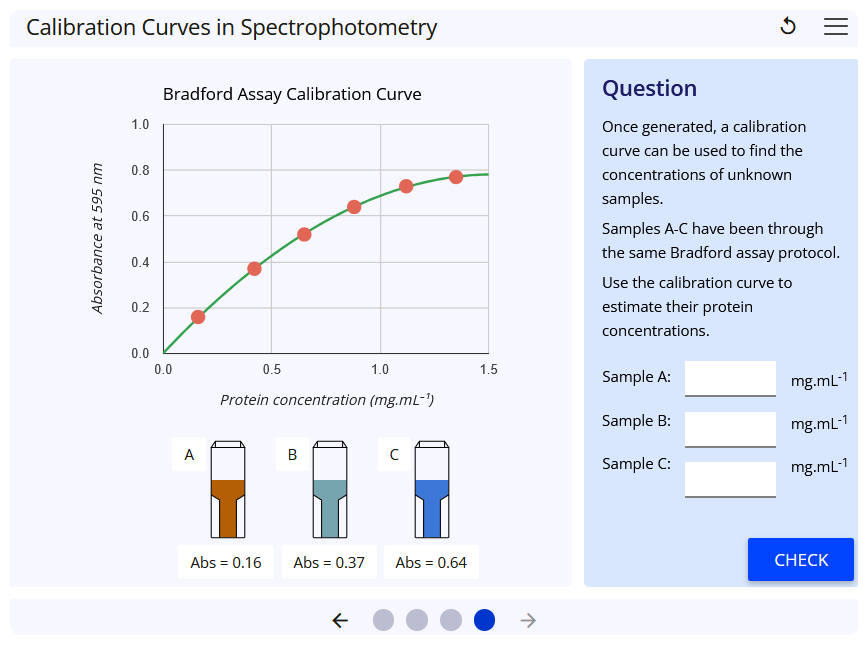Select the currently active fourth pagination dot
This screenshot has height=647, width=867.
[x=484, y=620]
